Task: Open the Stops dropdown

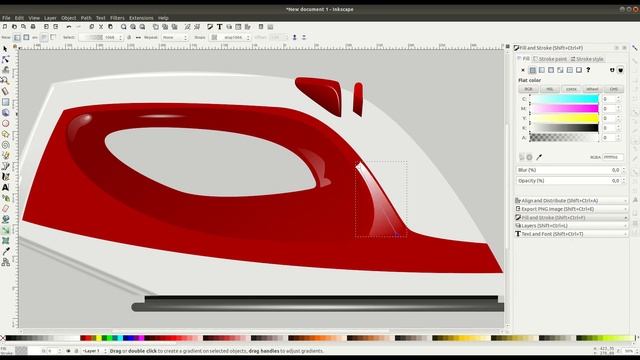Action: click(x=230, y=38)
